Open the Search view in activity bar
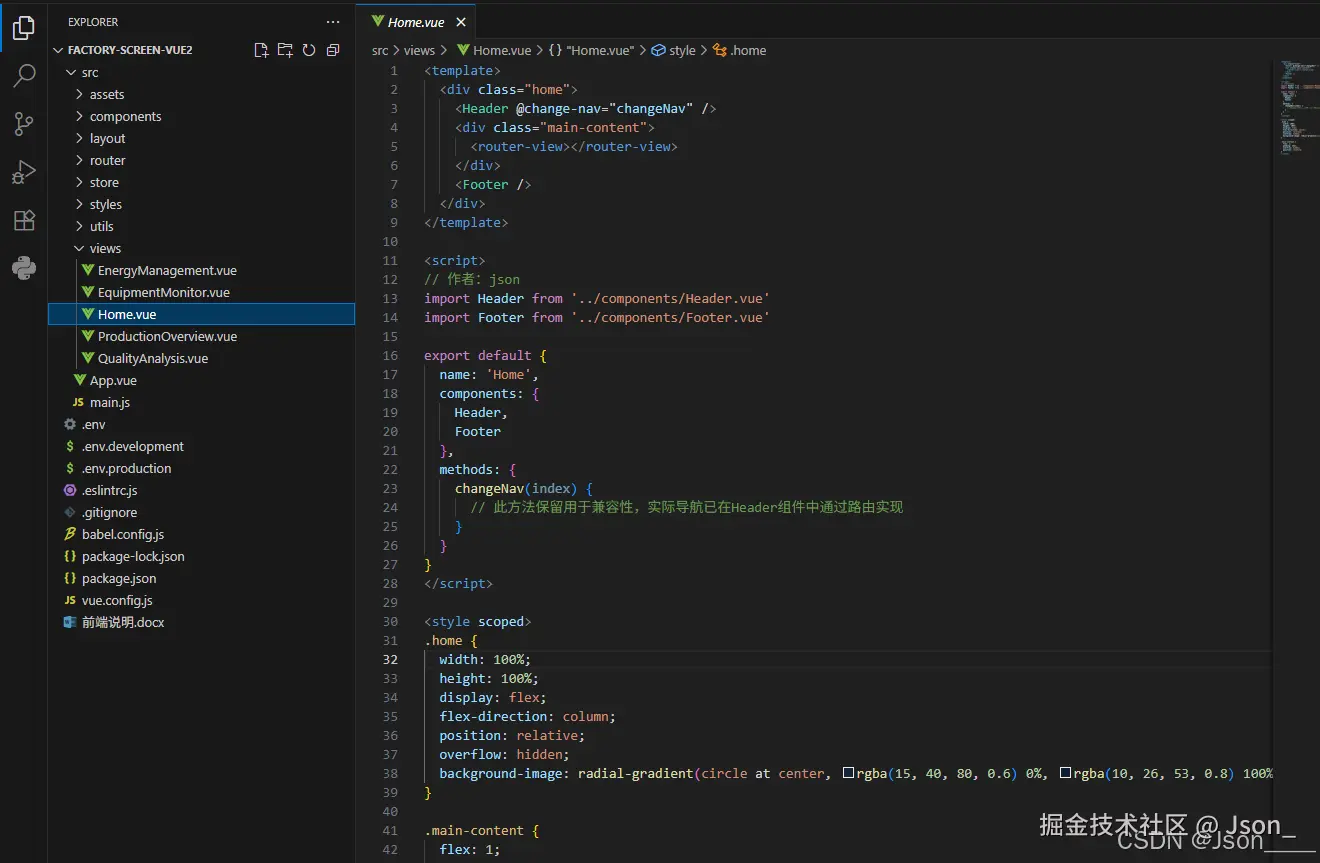 [24, 76]
